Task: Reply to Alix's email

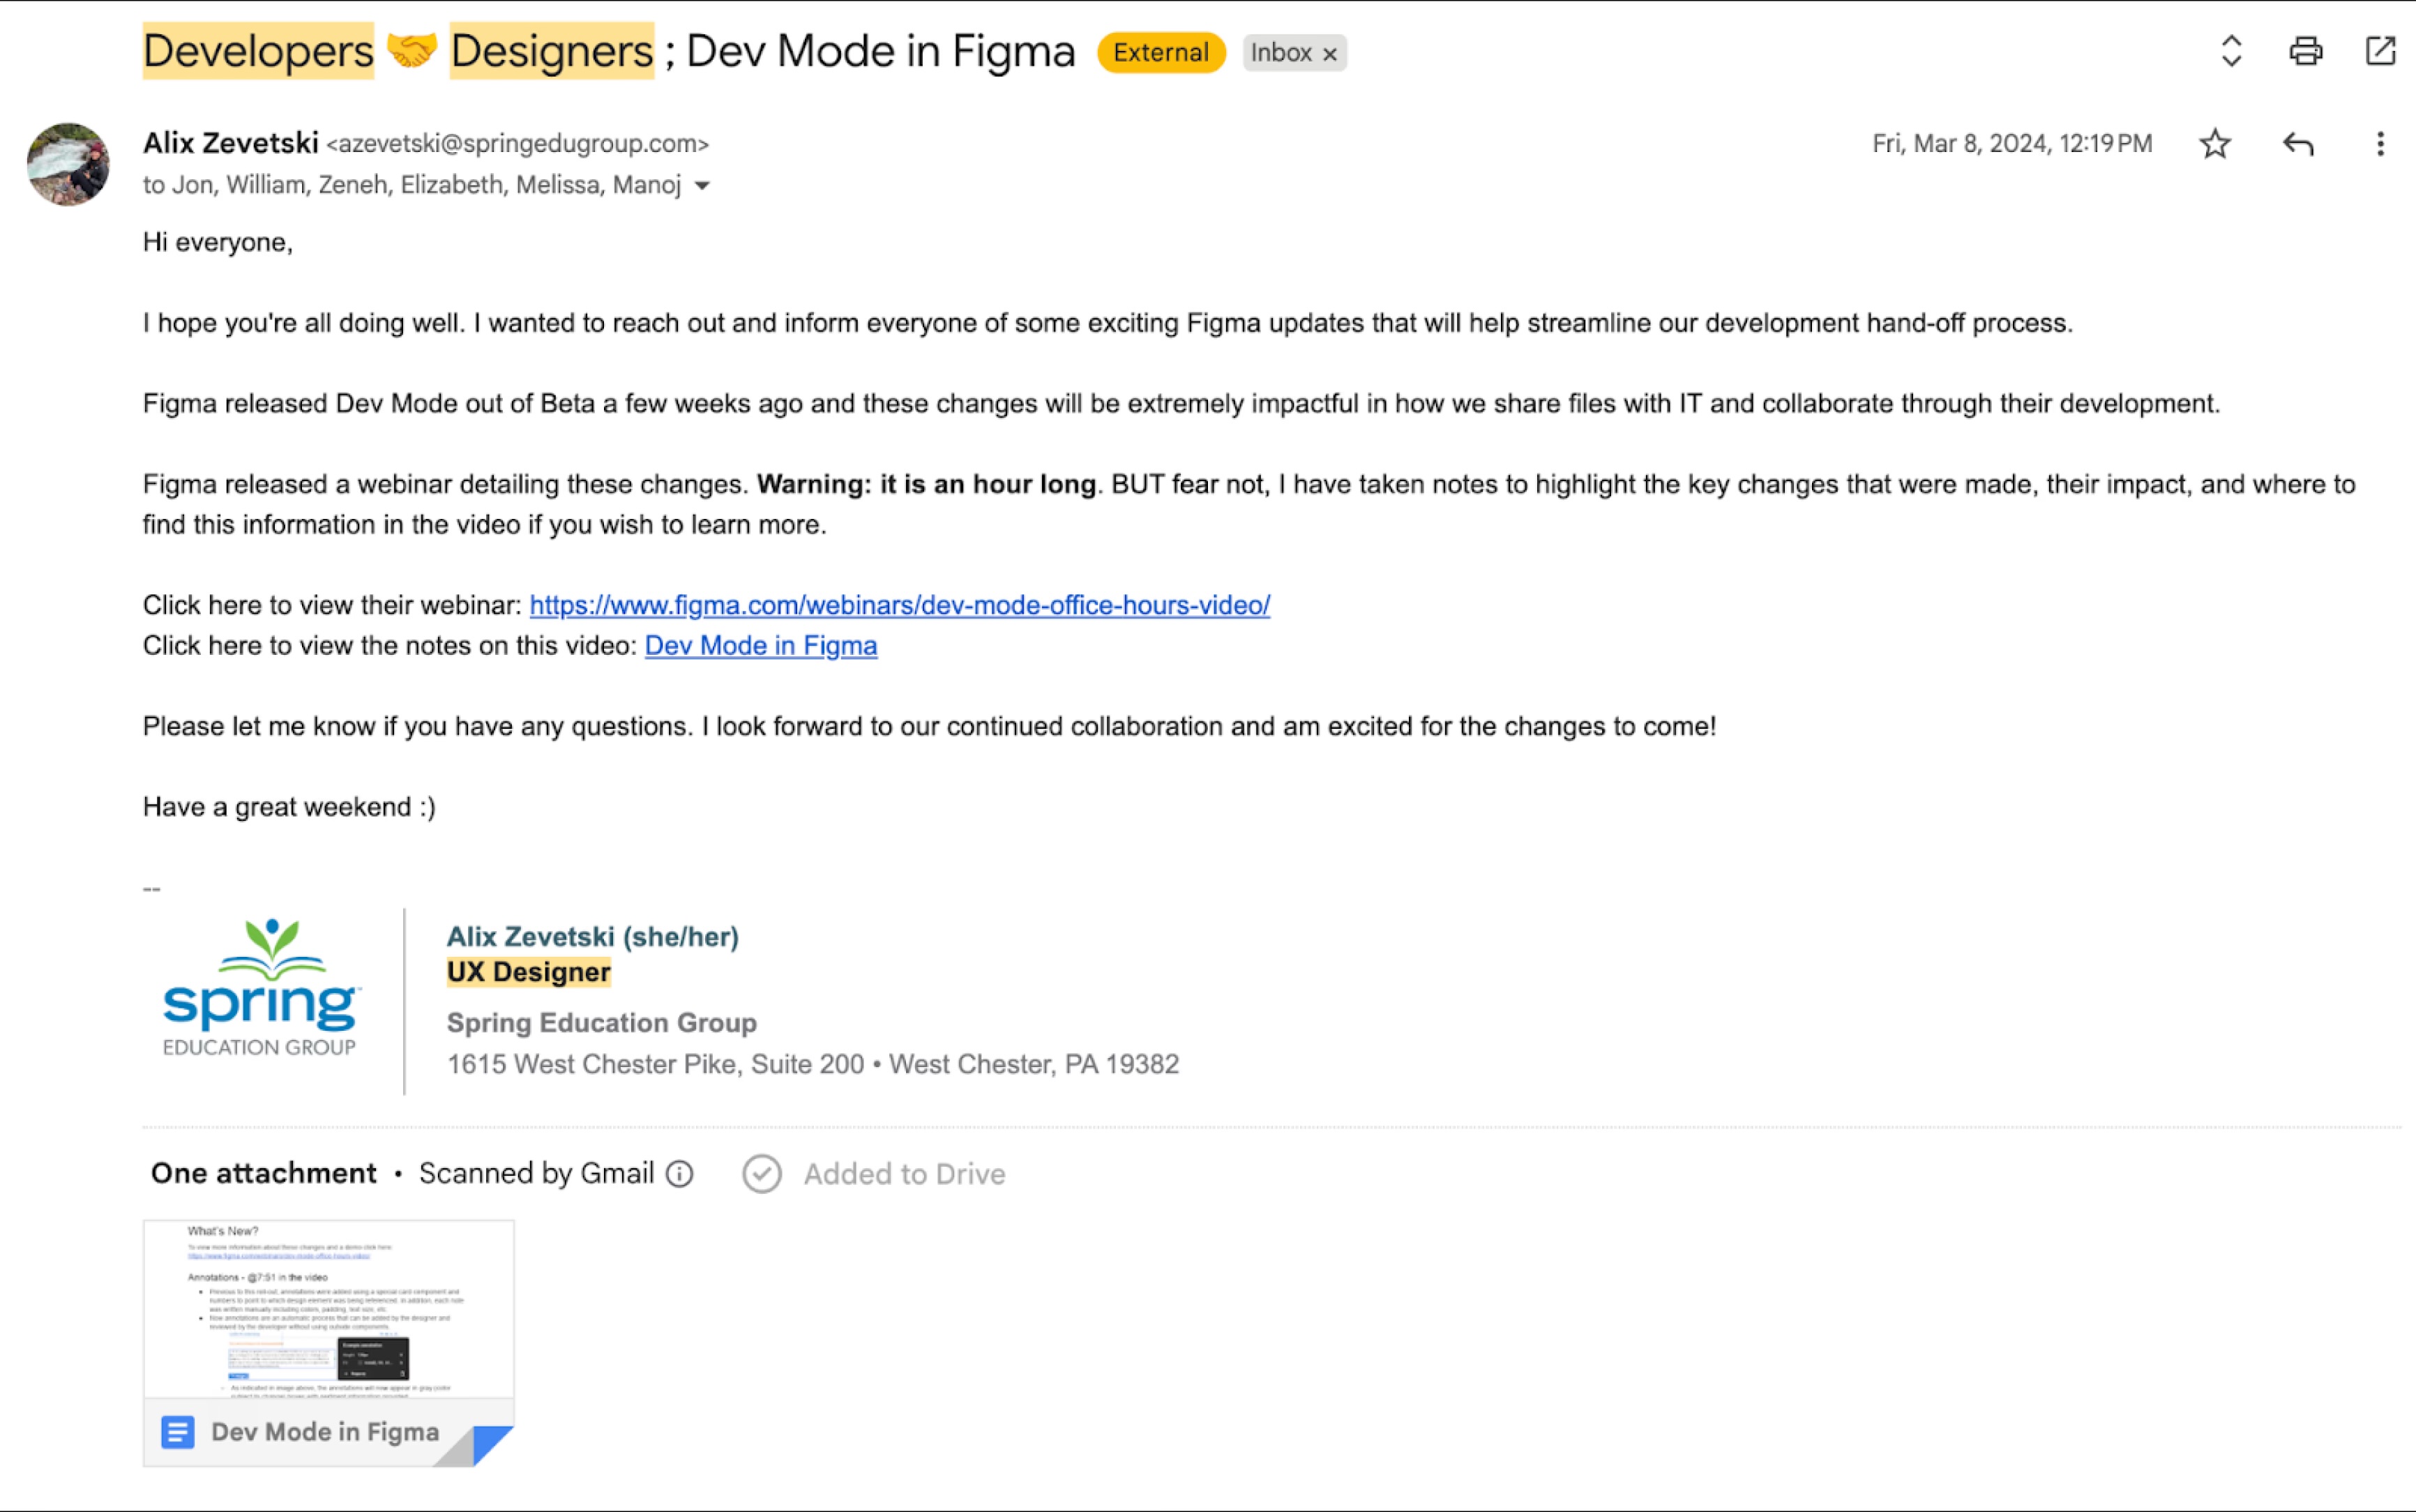Action: 2299,144
